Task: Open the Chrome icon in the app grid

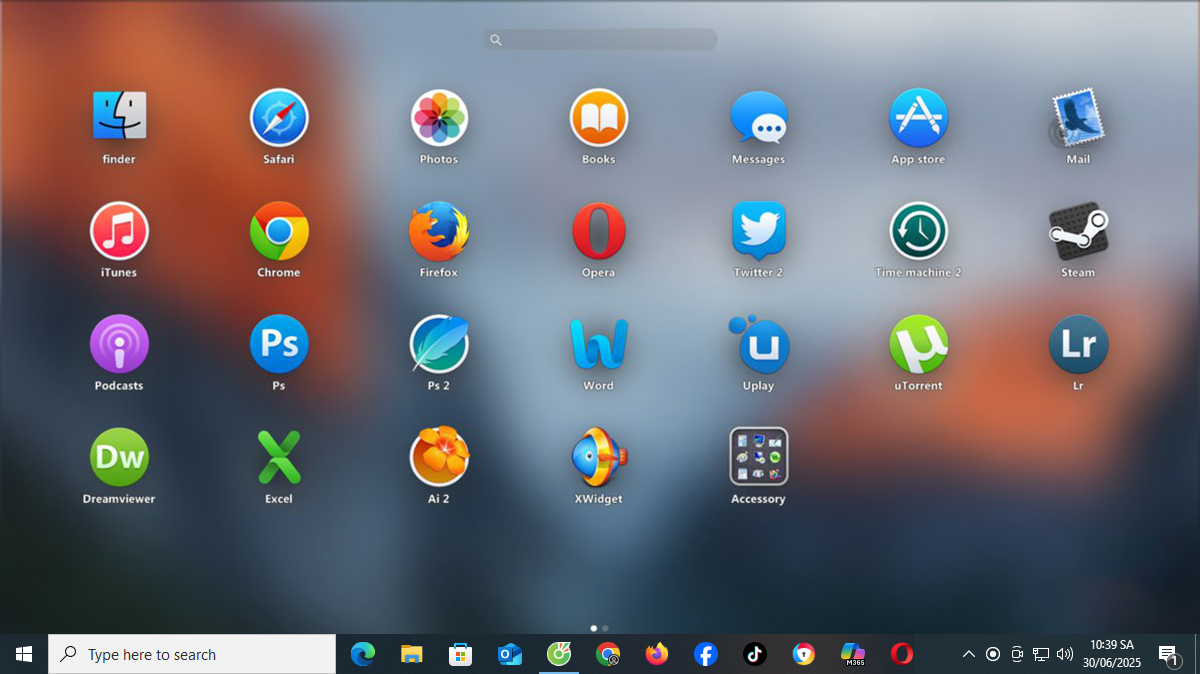Action: coord(279,230)
